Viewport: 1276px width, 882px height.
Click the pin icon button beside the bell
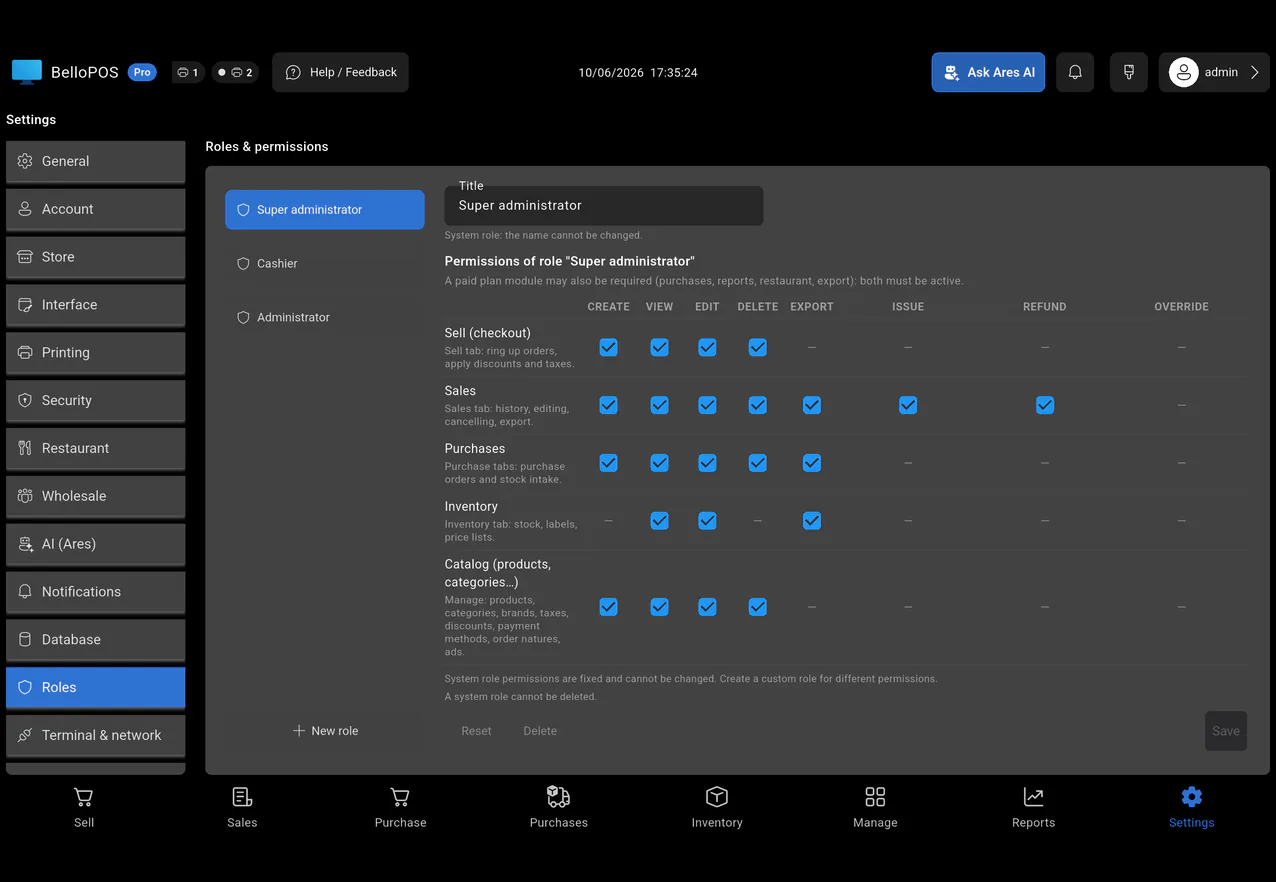[1129, 72]
